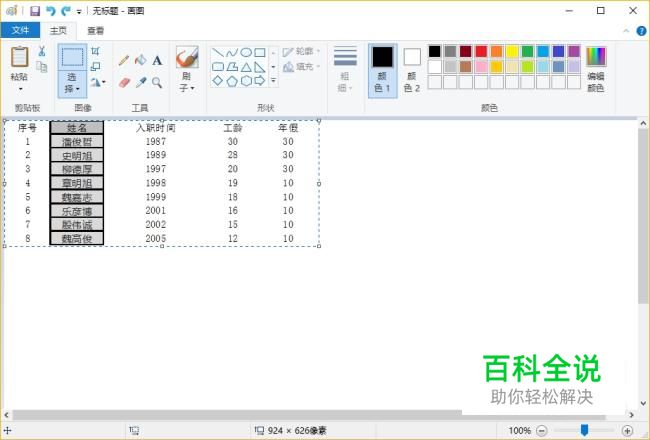Viewport: 650px width, 440px height.
Task: Select the Magnifier tool
Action: 157,83
